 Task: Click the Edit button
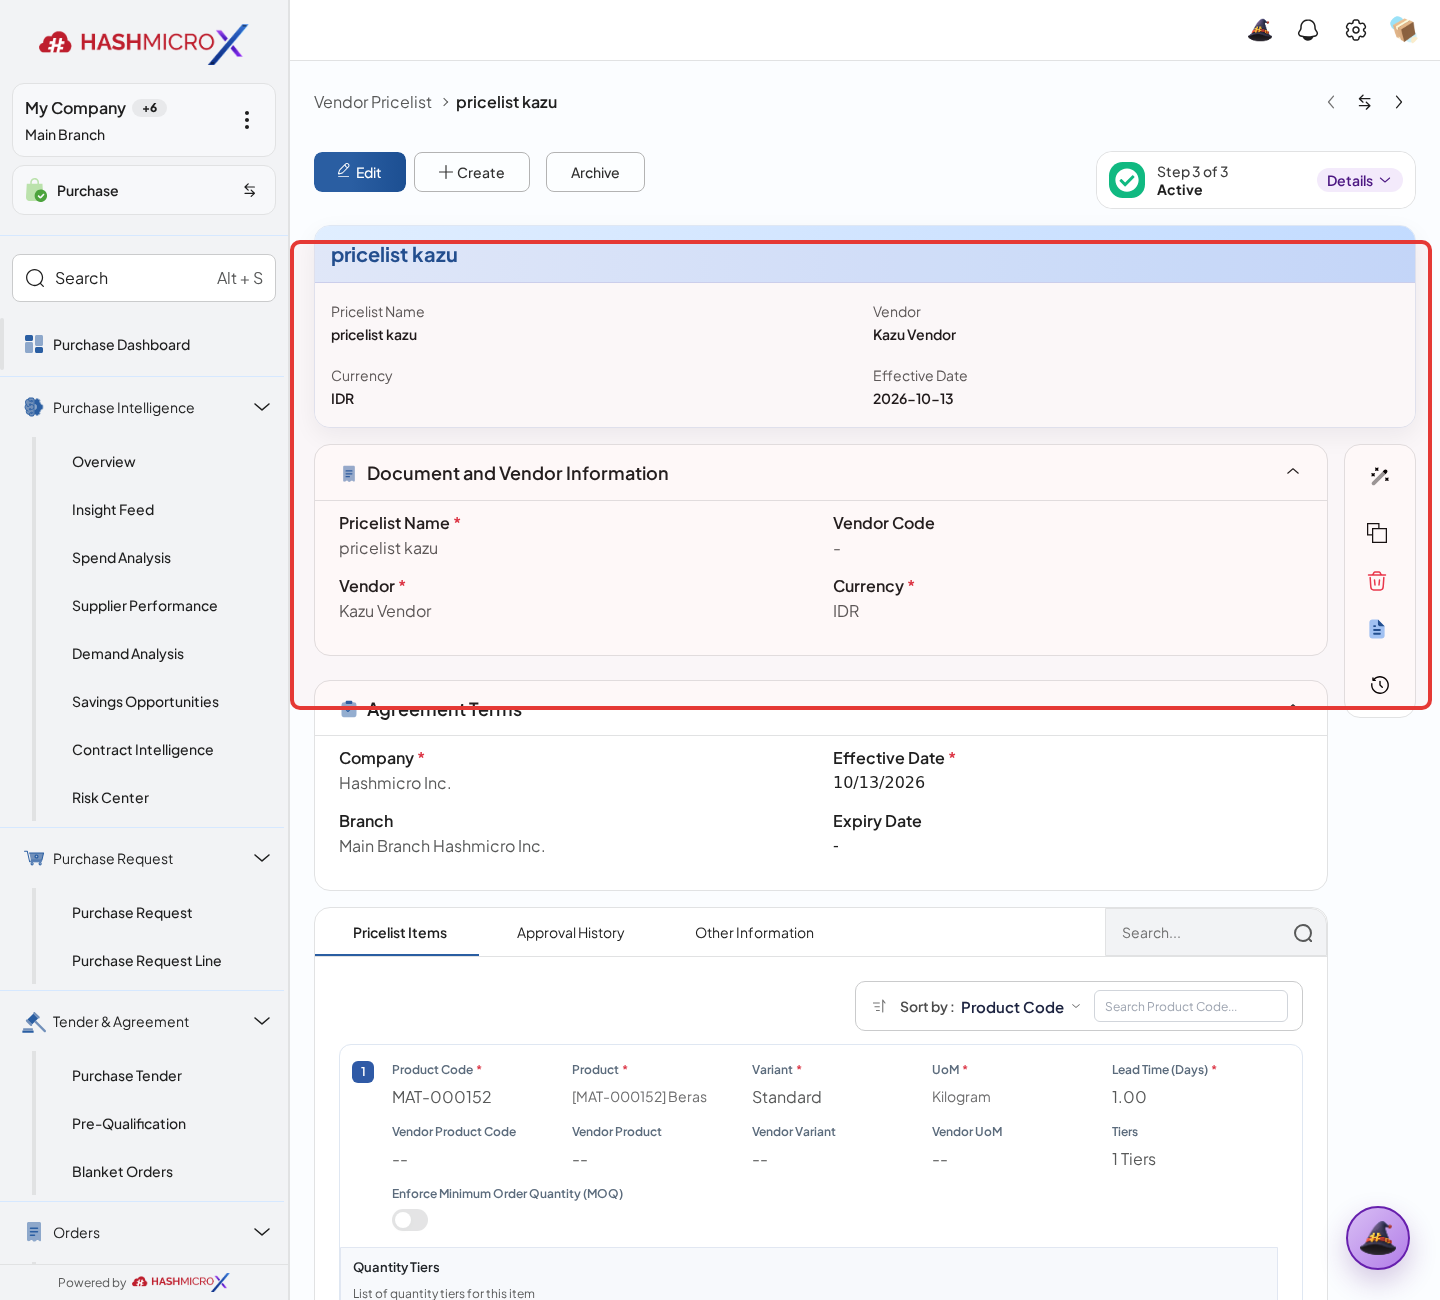pos(360,172)
